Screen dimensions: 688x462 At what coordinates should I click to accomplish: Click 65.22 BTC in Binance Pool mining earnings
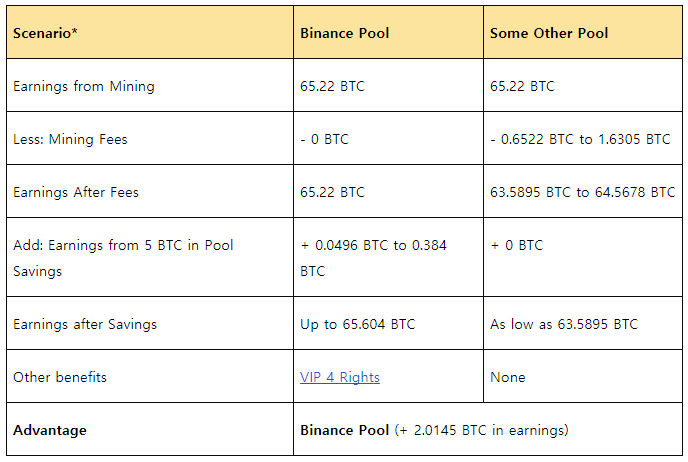332,86
